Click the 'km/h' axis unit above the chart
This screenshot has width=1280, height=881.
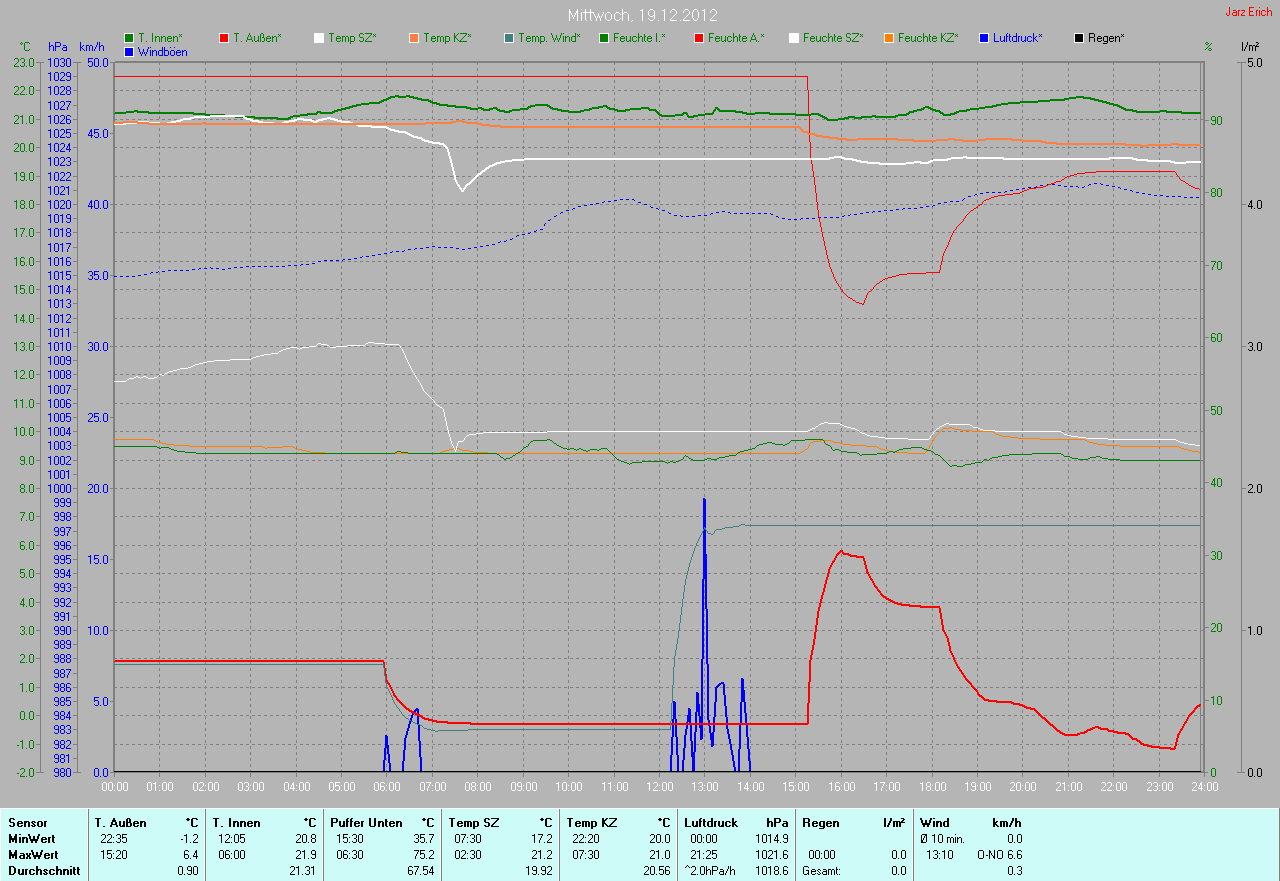(x=92, y=47)
